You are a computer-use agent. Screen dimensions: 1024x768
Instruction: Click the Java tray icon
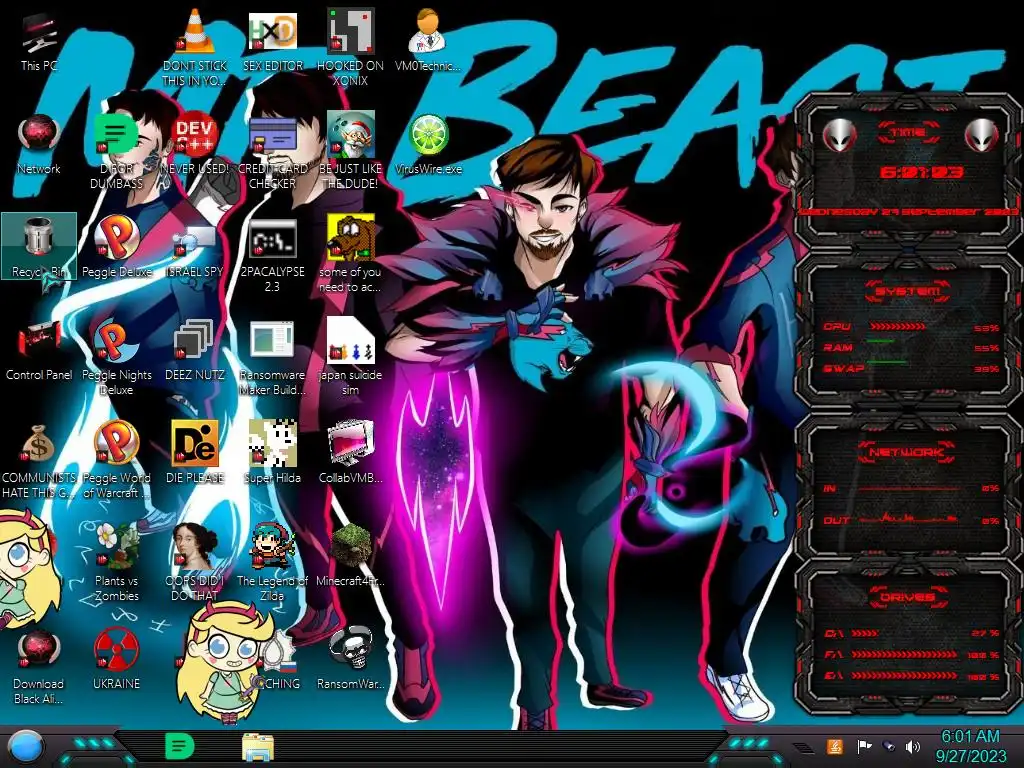click(x=834, y=746)
